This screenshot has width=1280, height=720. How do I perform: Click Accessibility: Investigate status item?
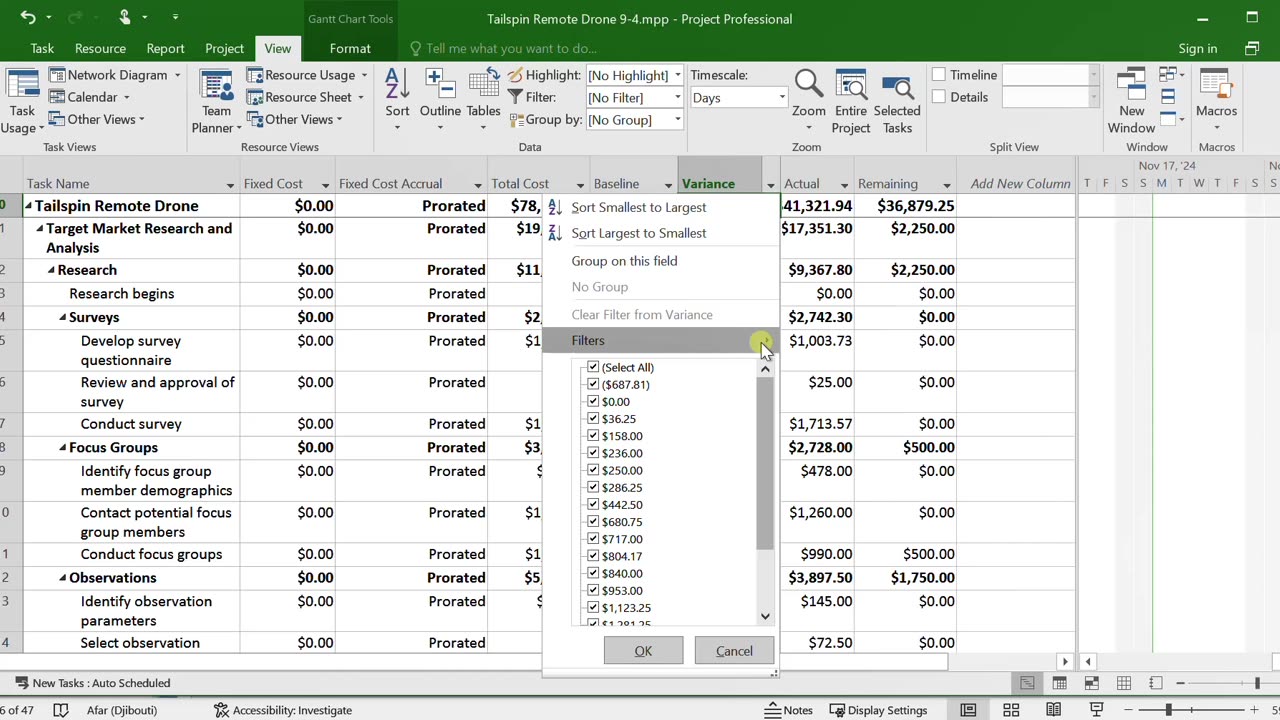(283, 710)
